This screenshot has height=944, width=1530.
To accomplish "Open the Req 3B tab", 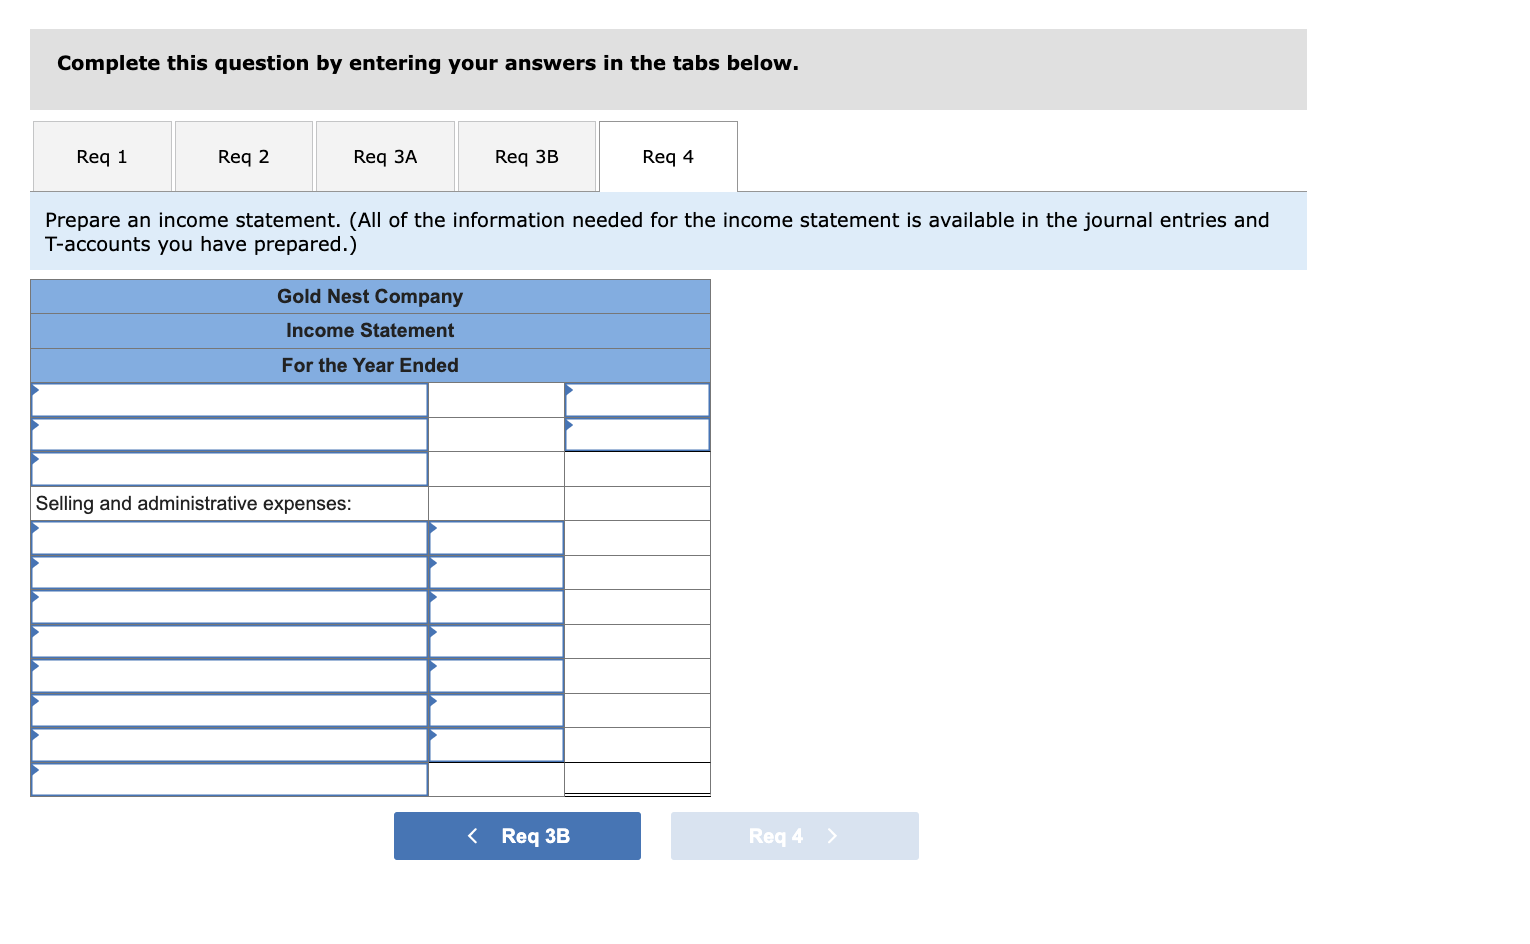I will point(527,156).
